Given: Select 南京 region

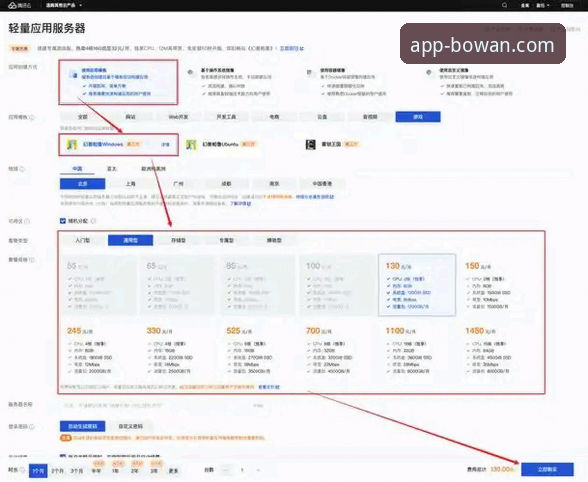Looking at the screenshot, I should pos(274,184).
